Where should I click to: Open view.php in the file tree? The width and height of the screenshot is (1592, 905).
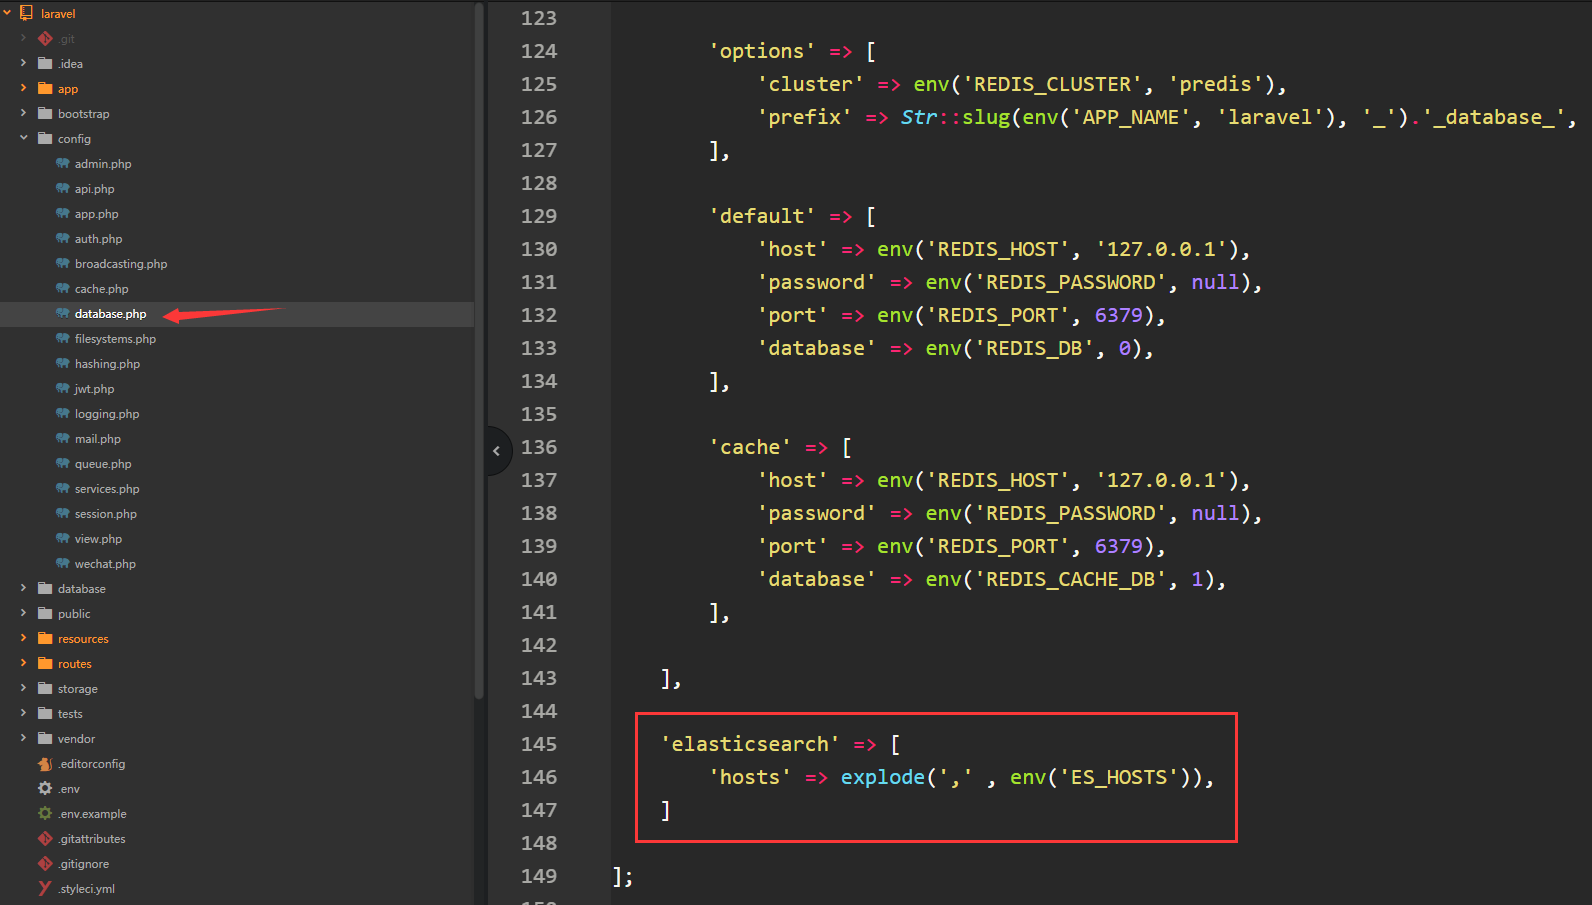tap(98, 539)
